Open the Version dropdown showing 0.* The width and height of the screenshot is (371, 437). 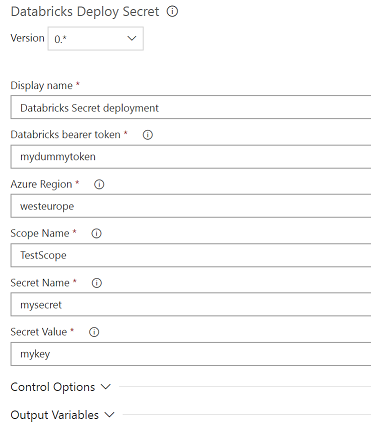[96, 39]
